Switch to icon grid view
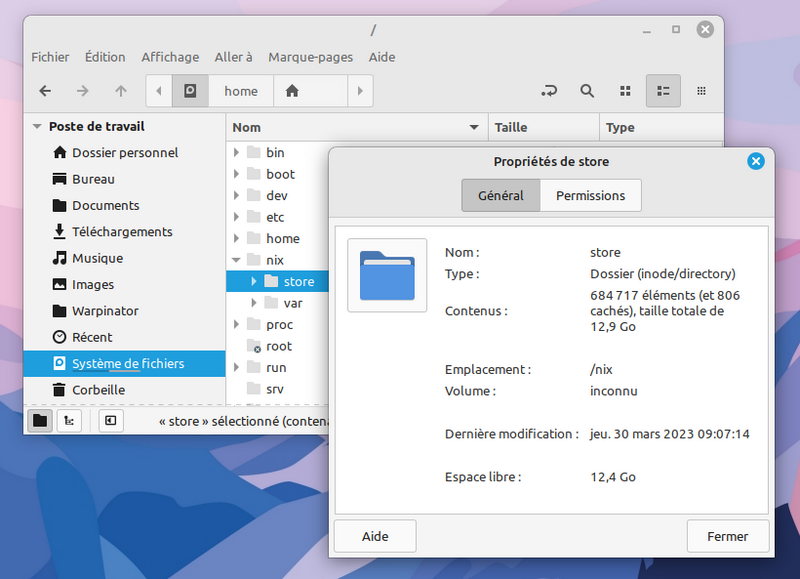 click(x=625, y=91)
